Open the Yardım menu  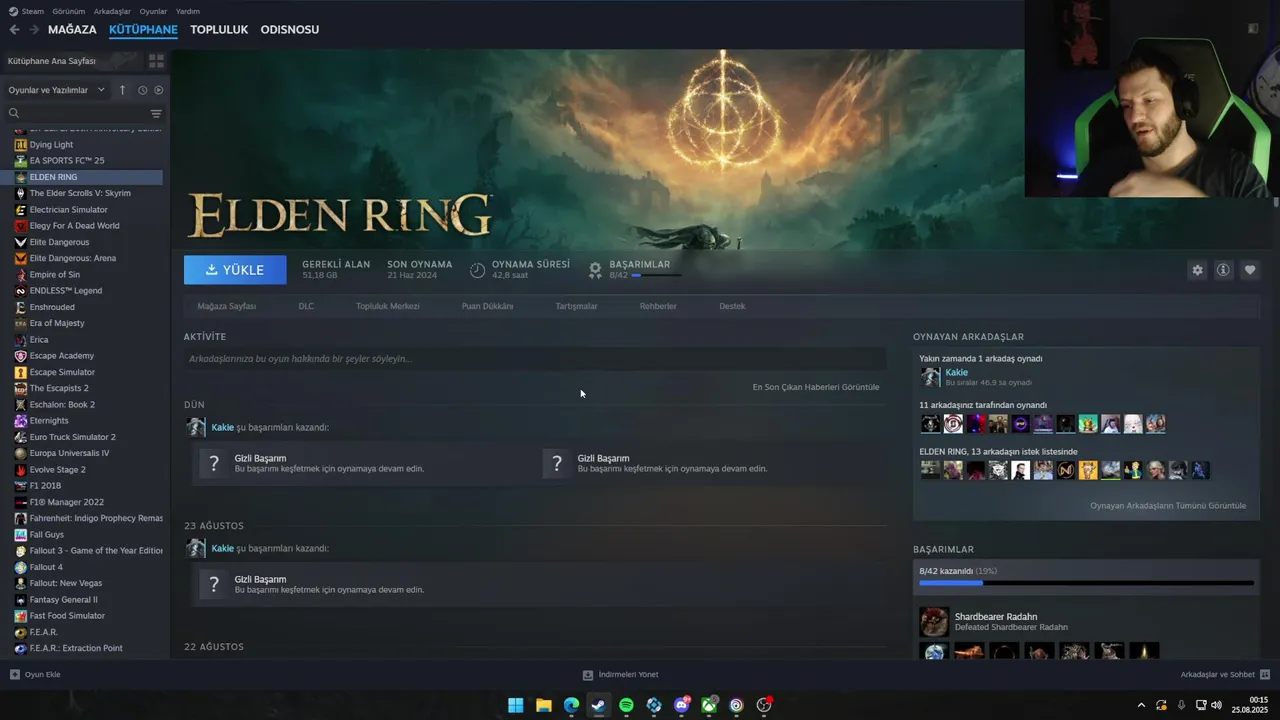point(188,11)
